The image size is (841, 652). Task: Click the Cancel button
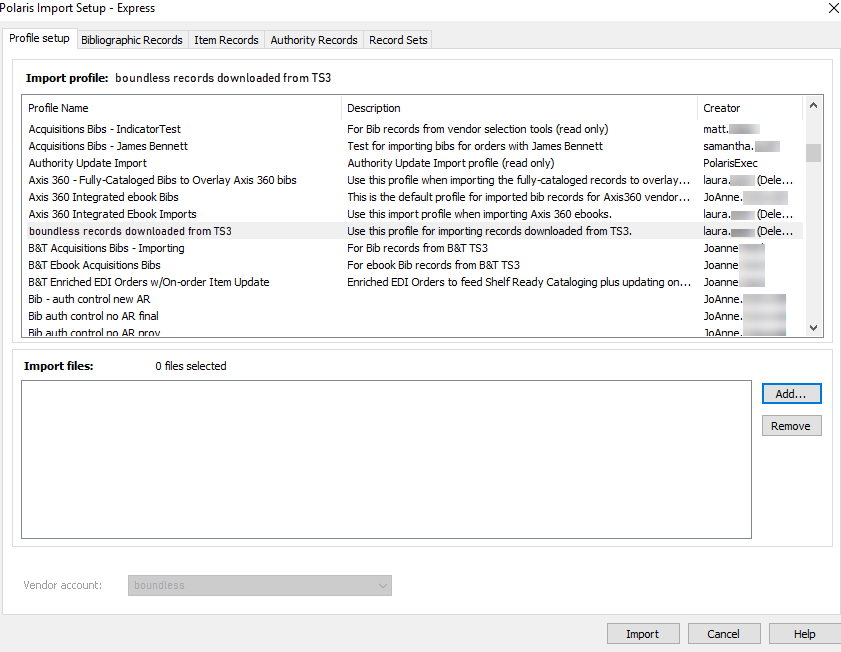(723, 634)
